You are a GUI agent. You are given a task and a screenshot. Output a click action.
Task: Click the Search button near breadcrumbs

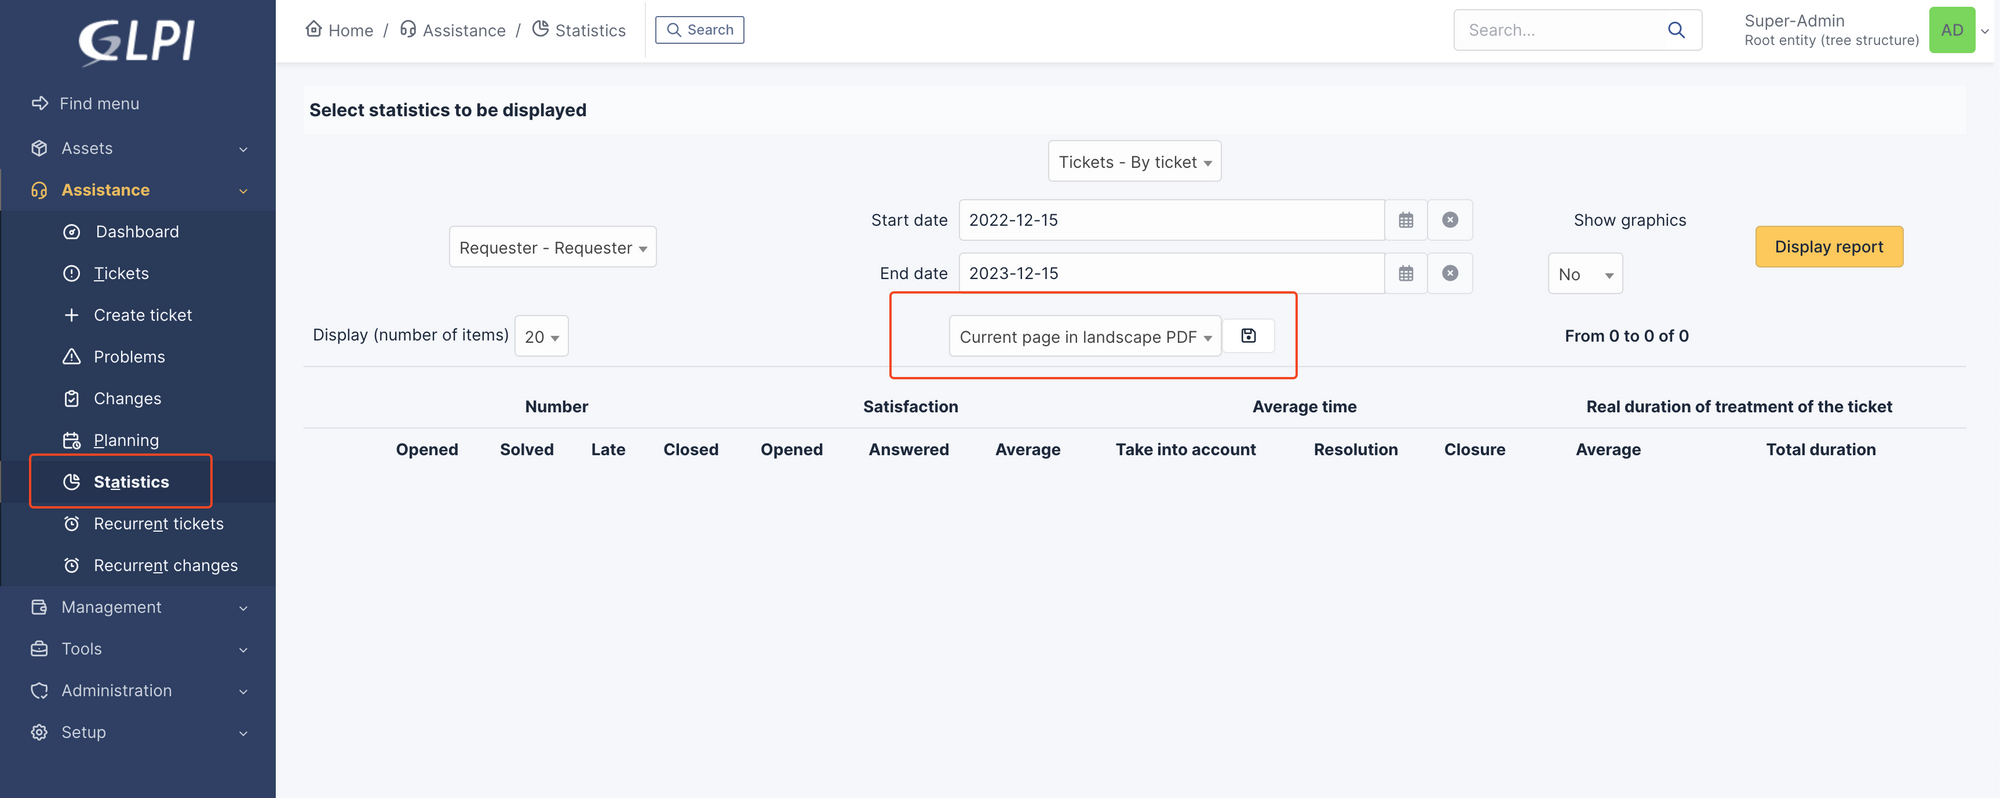[x=700, y=30]
